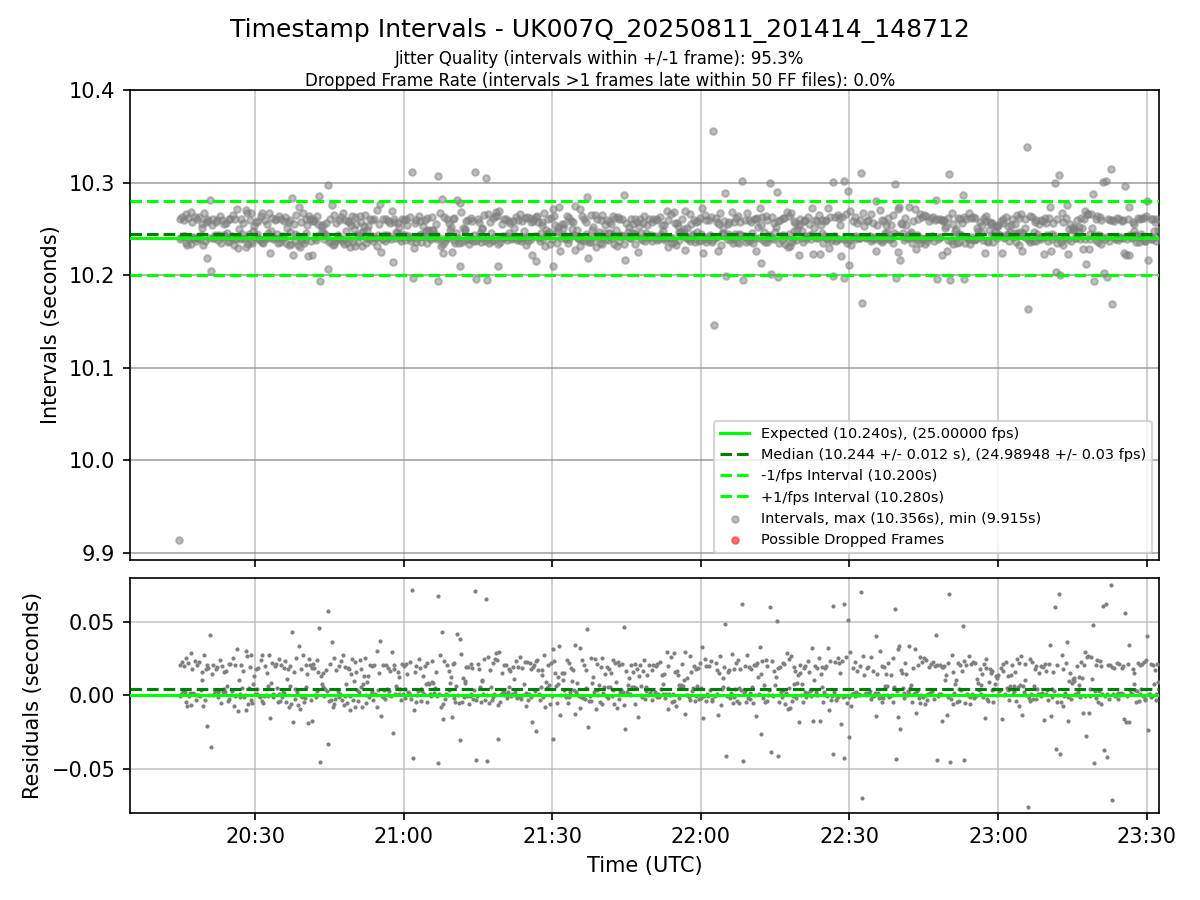Click the 22:30 time tick label
The height and width of the screenshot is (900, 1200).
click(849, 834)
